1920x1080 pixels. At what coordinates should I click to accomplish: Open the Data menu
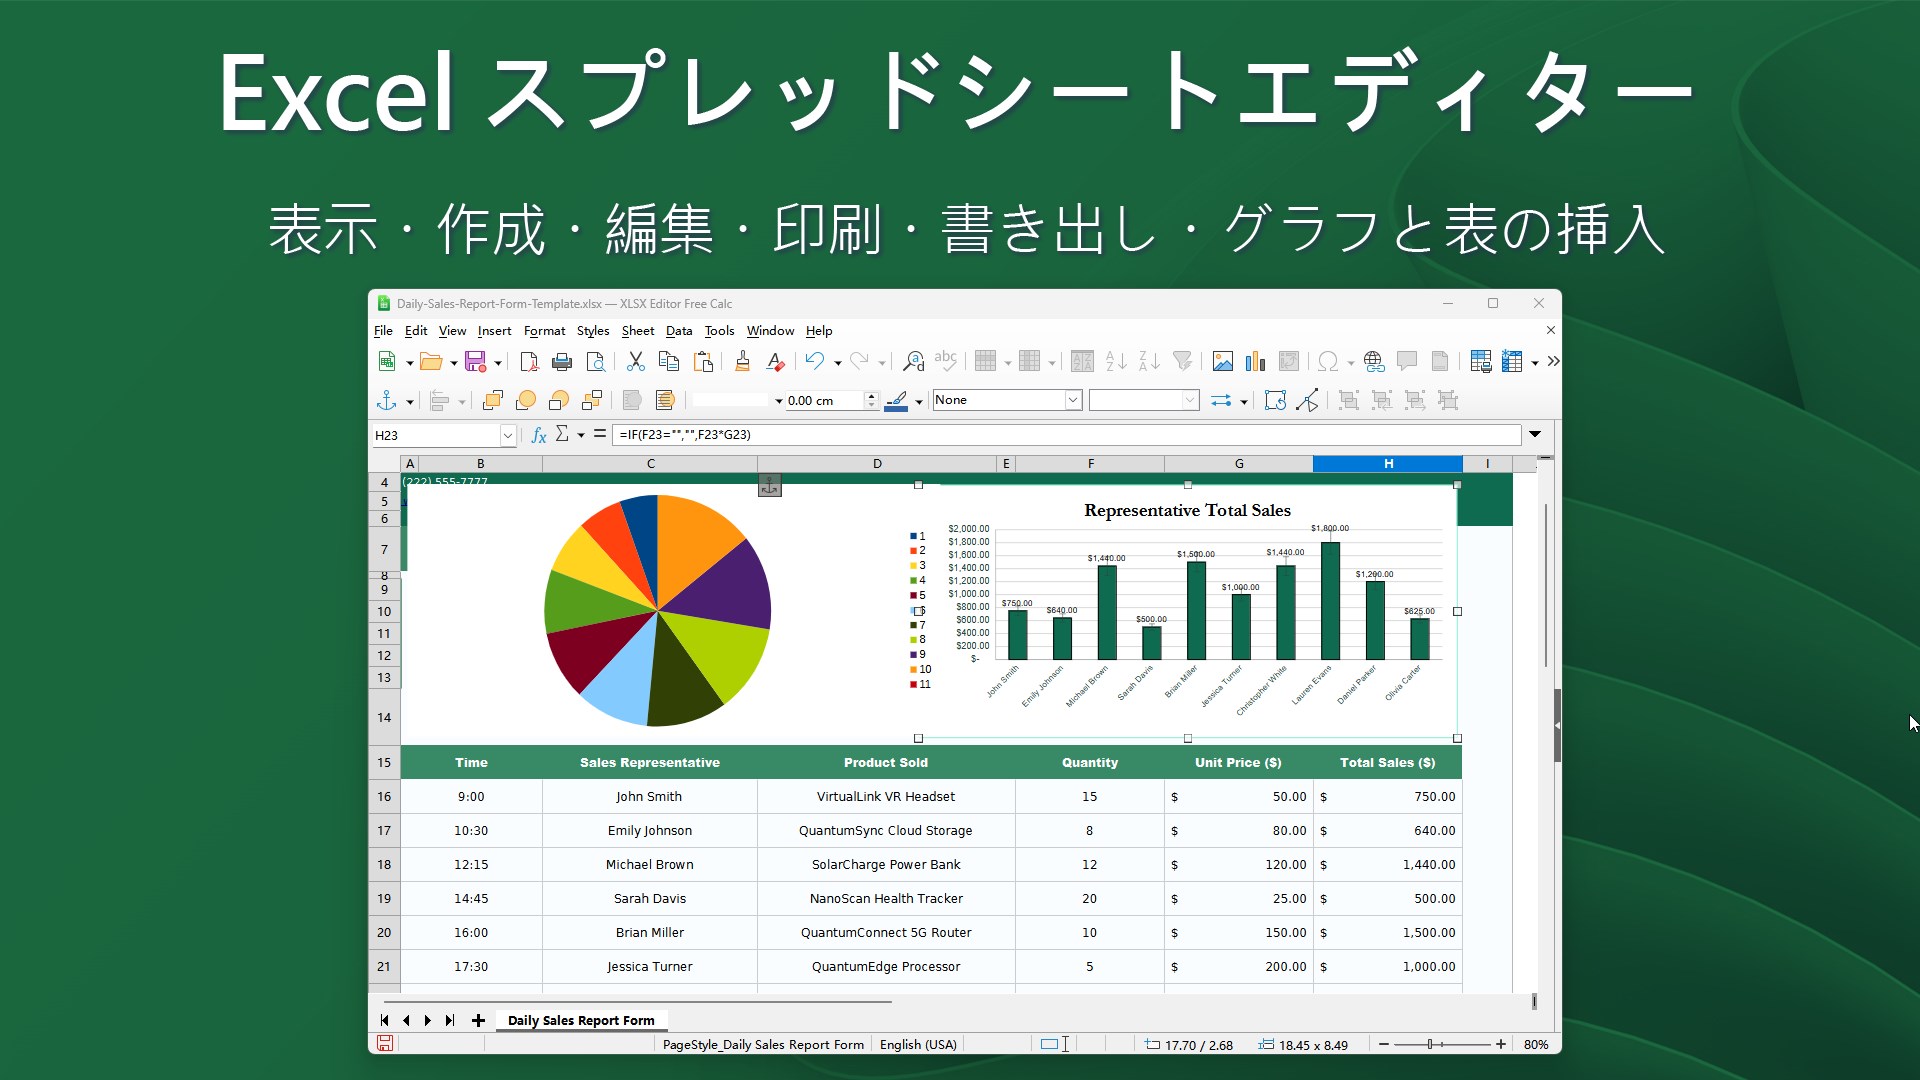(679, 331)
